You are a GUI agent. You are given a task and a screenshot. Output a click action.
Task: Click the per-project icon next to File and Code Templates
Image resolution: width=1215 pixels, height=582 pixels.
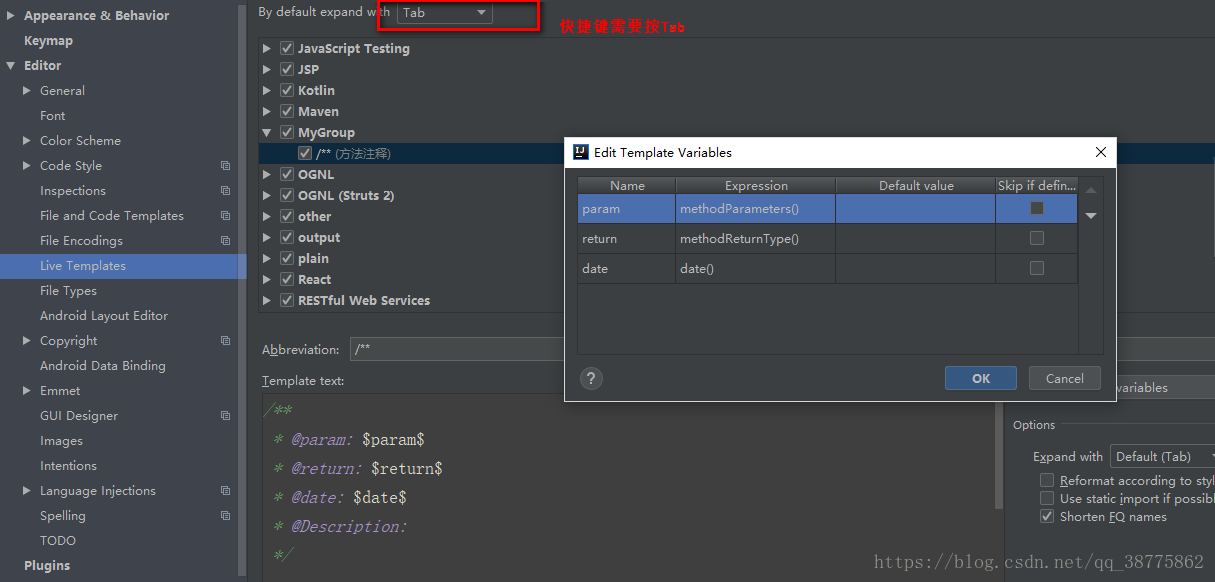tap(225, 216)
